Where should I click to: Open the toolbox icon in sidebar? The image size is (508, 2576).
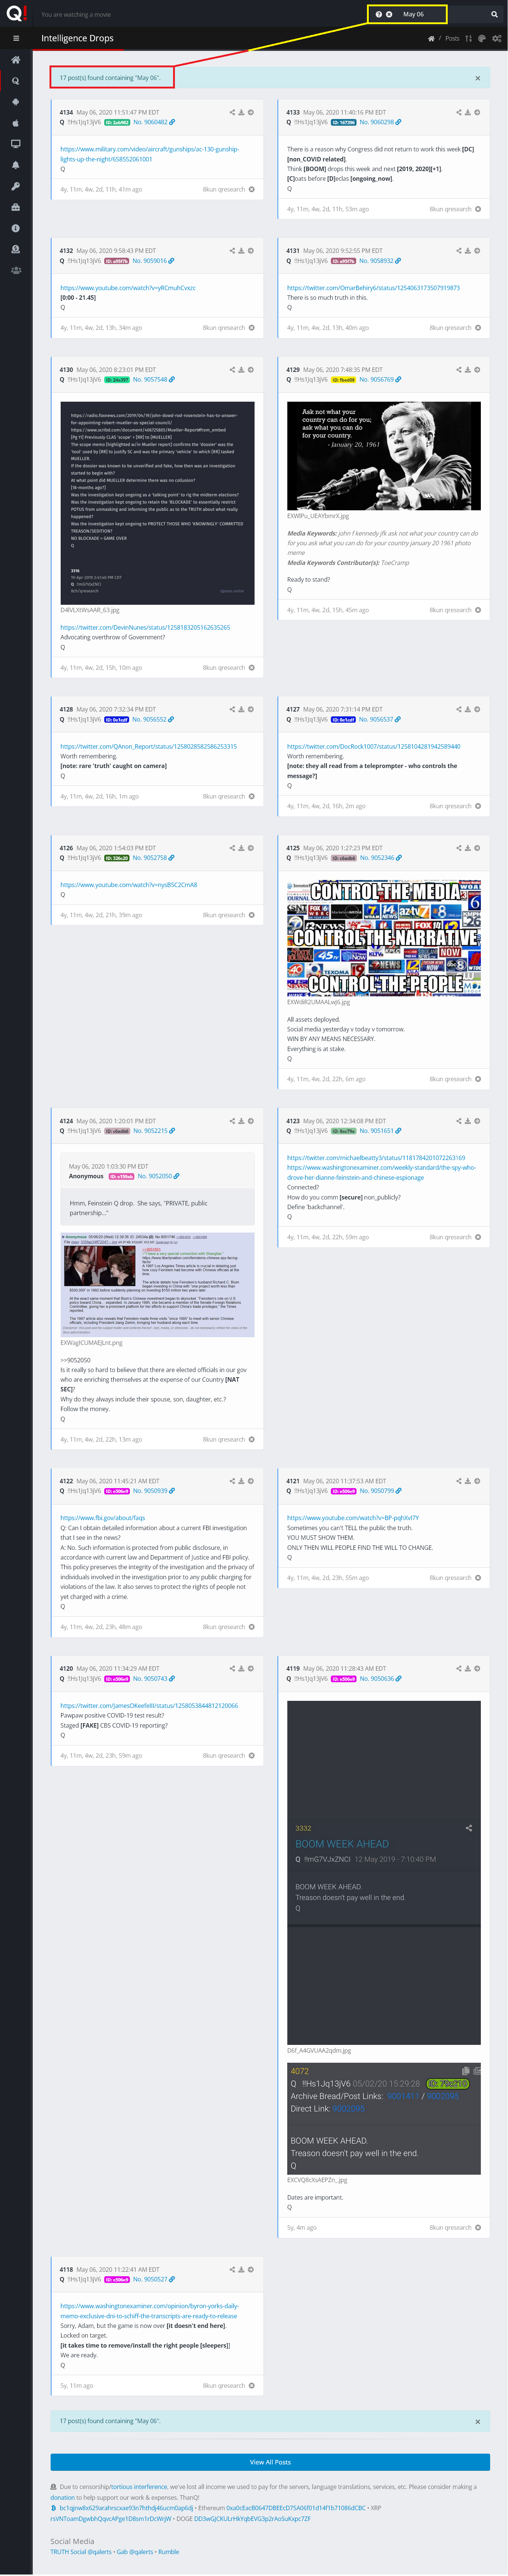tap(16, 207)
